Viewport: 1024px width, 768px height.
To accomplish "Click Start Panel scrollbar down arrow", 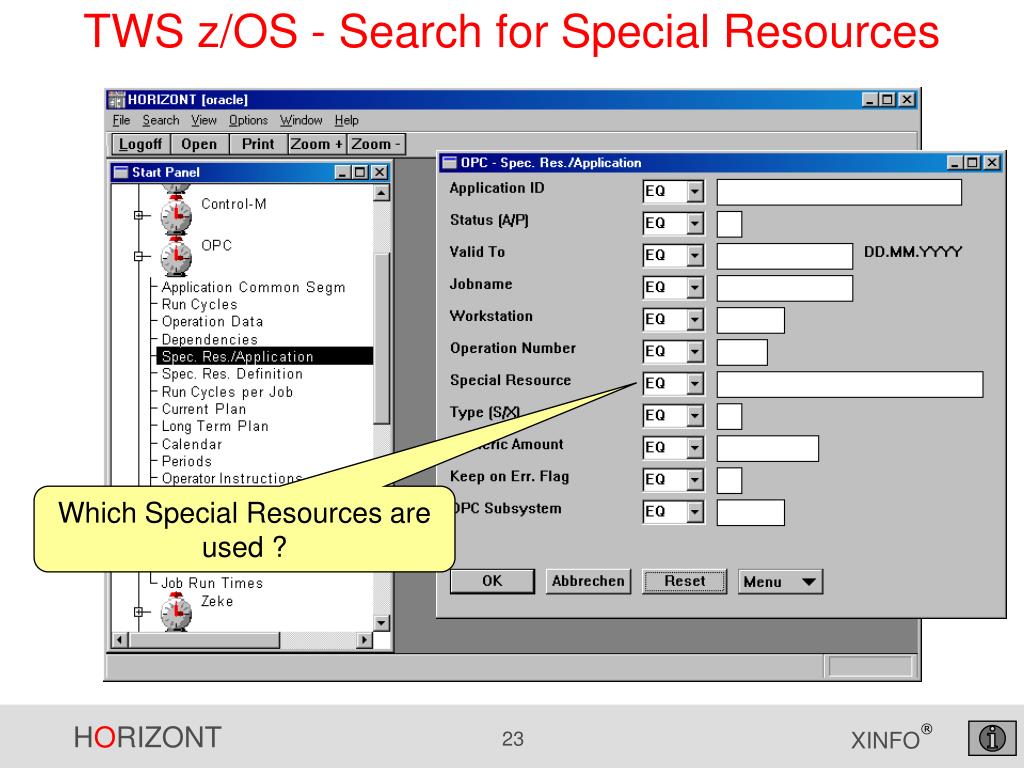I will [381, 623].
